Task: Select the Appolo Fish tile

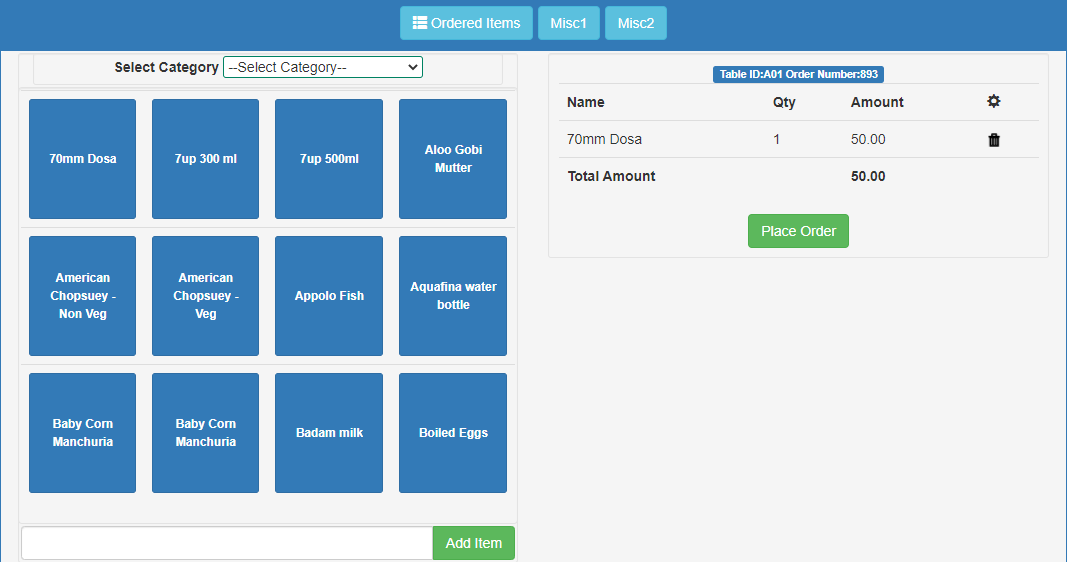Action: coord(329,296)
